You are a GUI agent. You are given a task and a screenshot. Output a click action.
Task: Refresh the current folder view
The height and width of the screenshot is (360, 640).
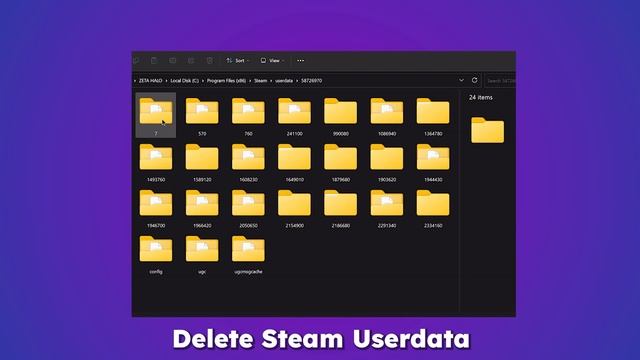point(474,80)
